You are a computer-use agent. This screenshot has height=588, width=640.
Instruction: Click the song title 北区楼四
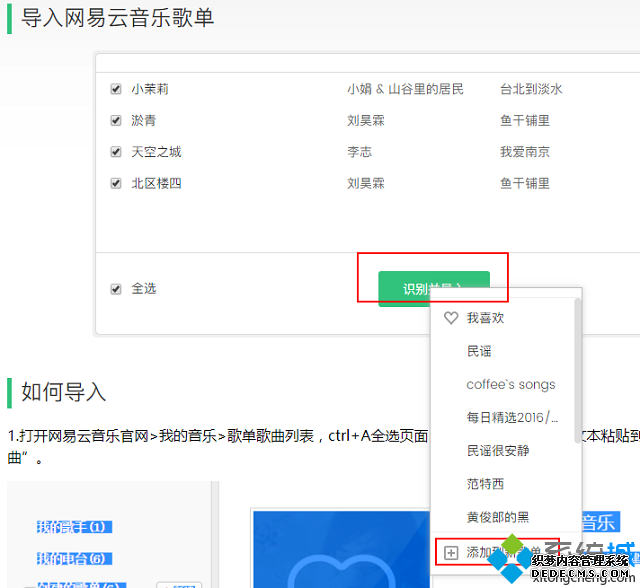[156, 183]
